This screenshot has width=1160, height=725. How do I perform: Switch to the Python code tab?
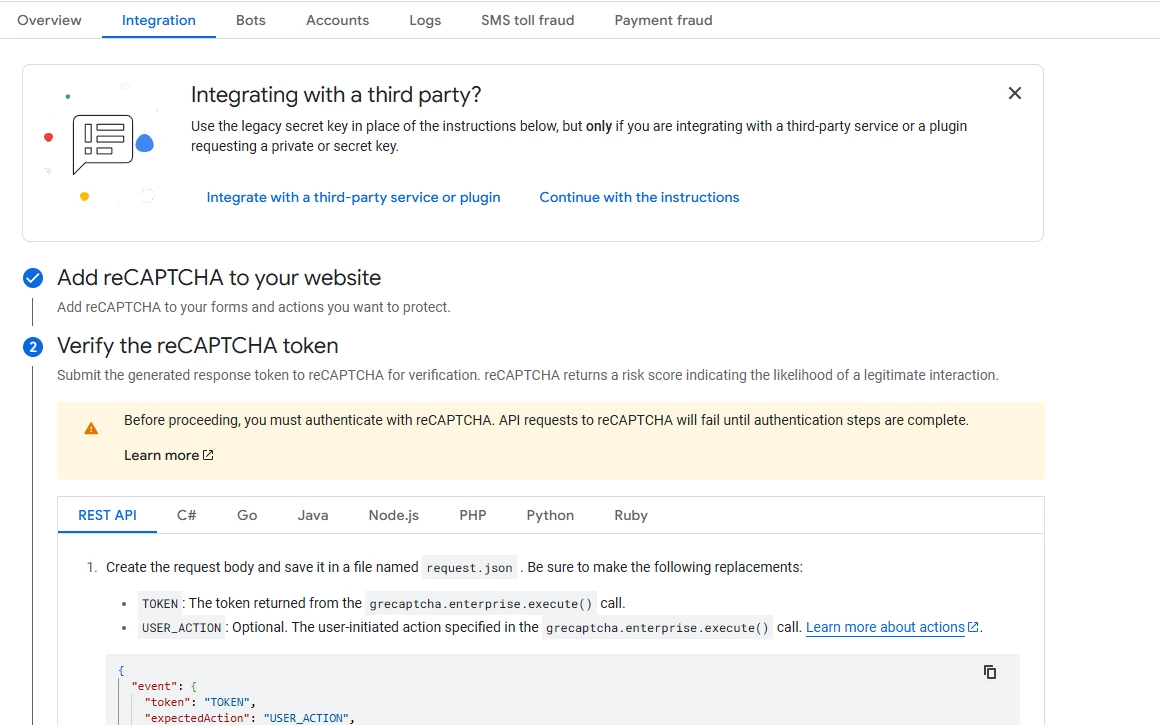550,515
